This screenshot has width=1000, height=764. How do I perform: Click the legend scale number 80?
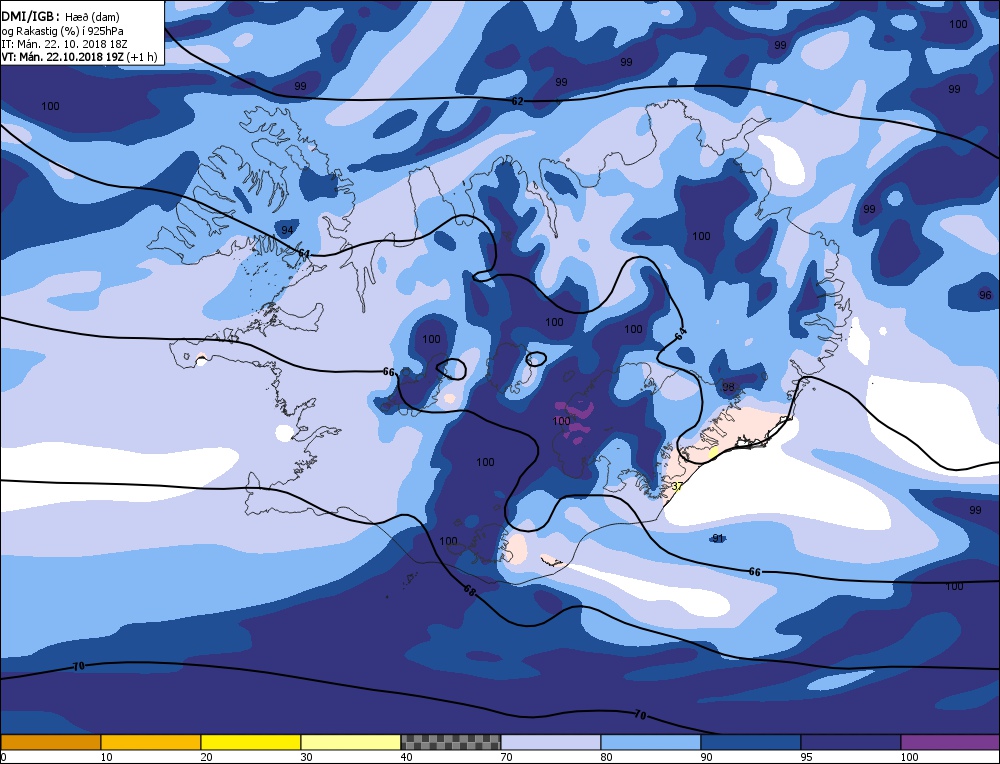(x=607, y=757)
